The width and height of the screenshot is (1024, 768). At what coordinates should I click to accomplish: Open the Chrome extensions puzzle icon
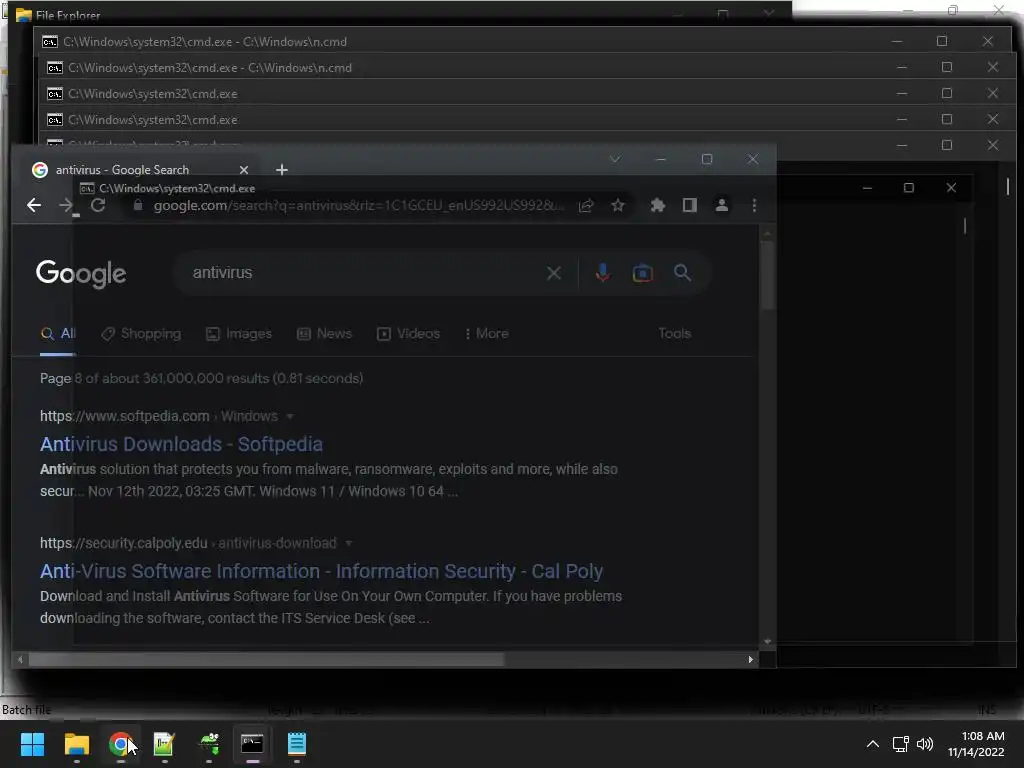coord(658,206)
